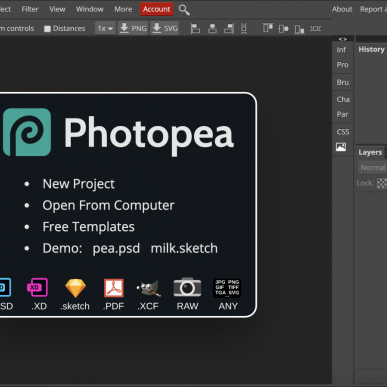This screenshot has width=387, height=387.
Task: Open the Bru brush panel
Action: (x=343, y=82)
